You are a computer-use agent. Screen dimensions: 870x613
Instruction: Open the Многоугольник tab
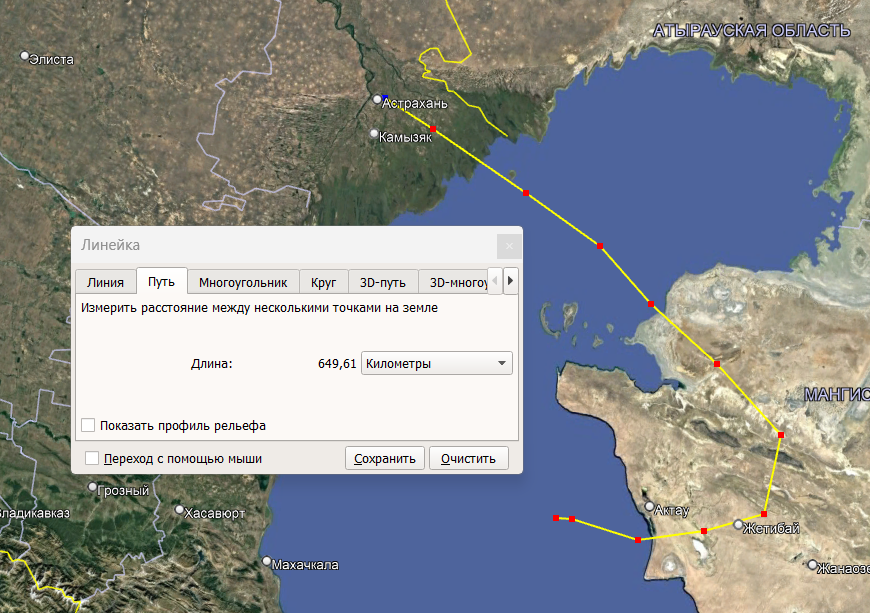[243, 282]
